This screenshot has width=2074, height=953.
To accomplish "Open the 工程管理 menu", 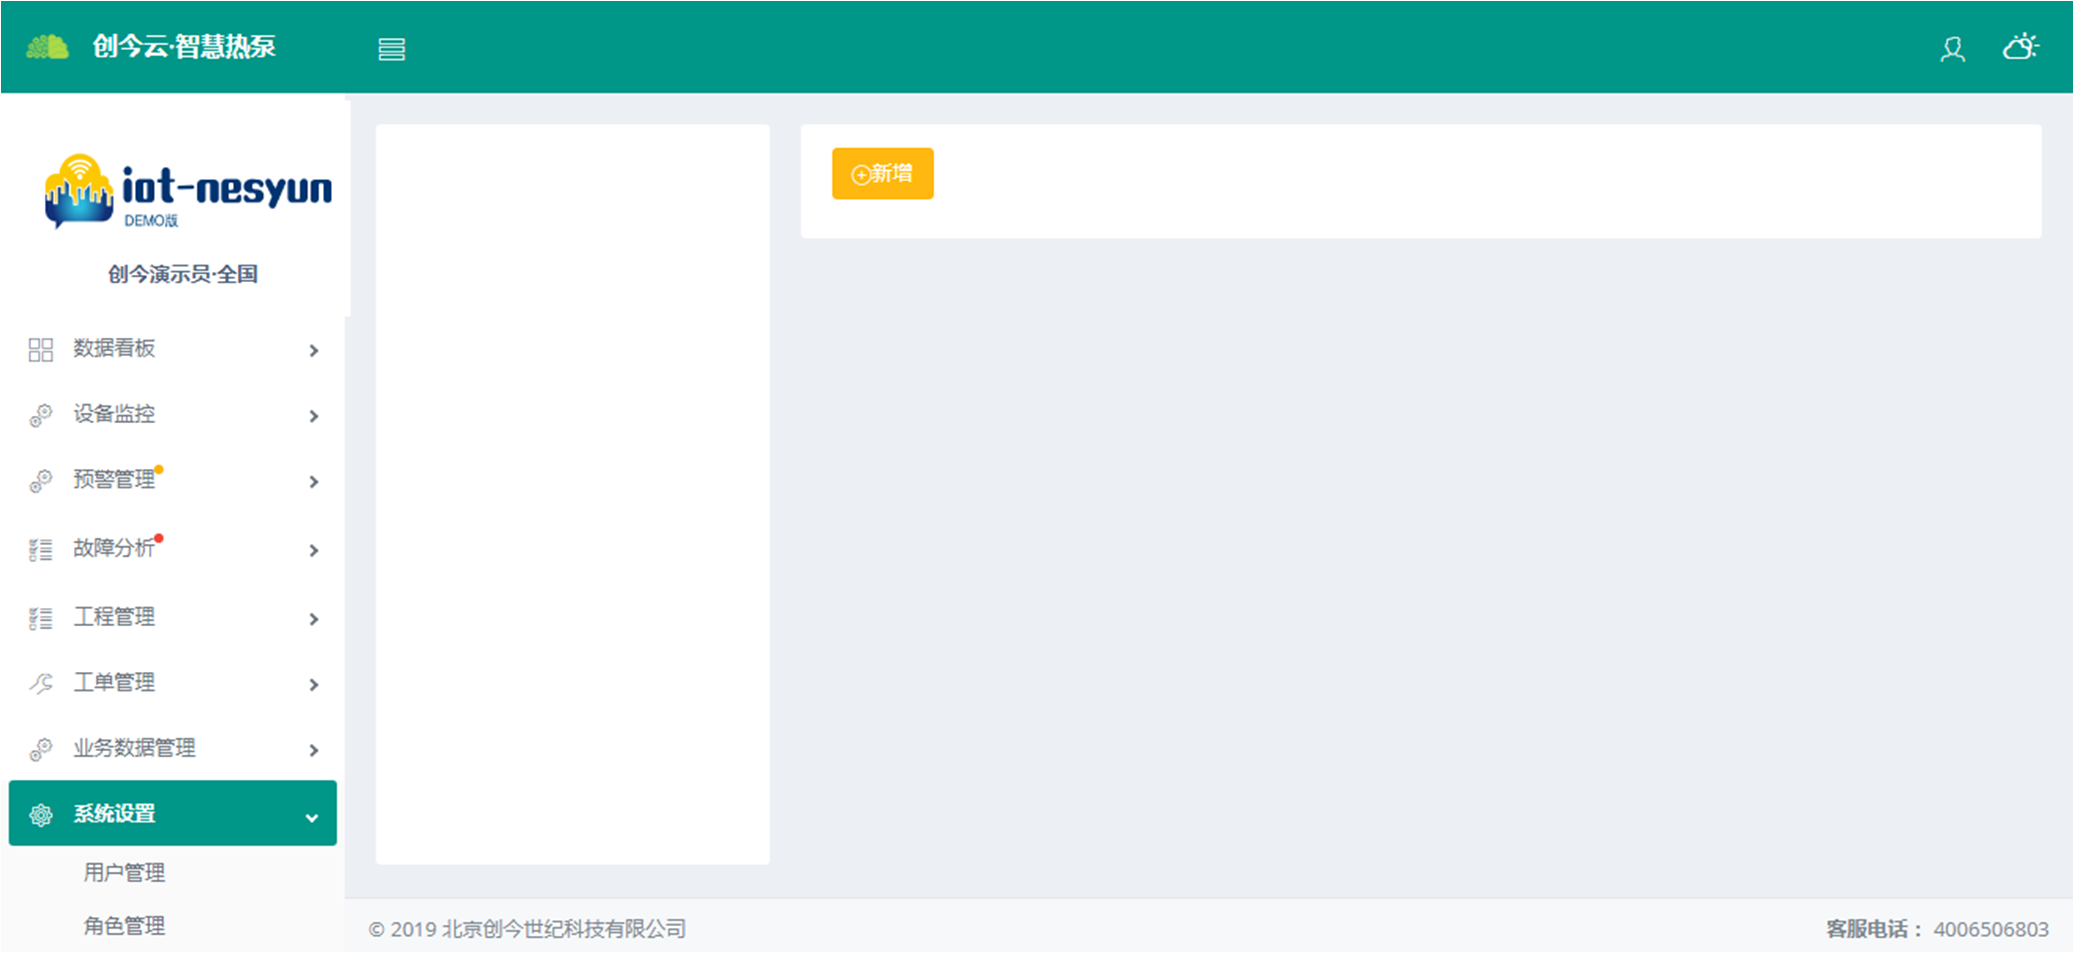I will pos(173,618).
